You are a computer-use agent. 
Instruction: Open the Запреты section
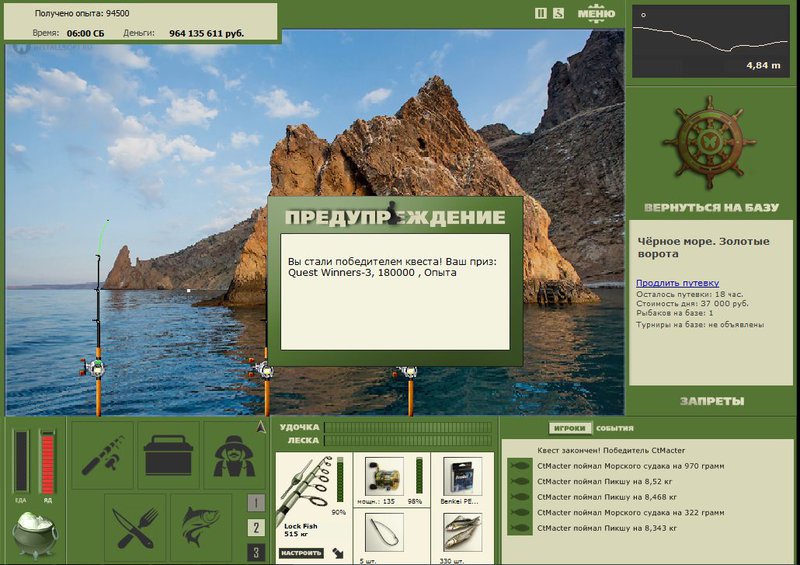click(712, 401)
